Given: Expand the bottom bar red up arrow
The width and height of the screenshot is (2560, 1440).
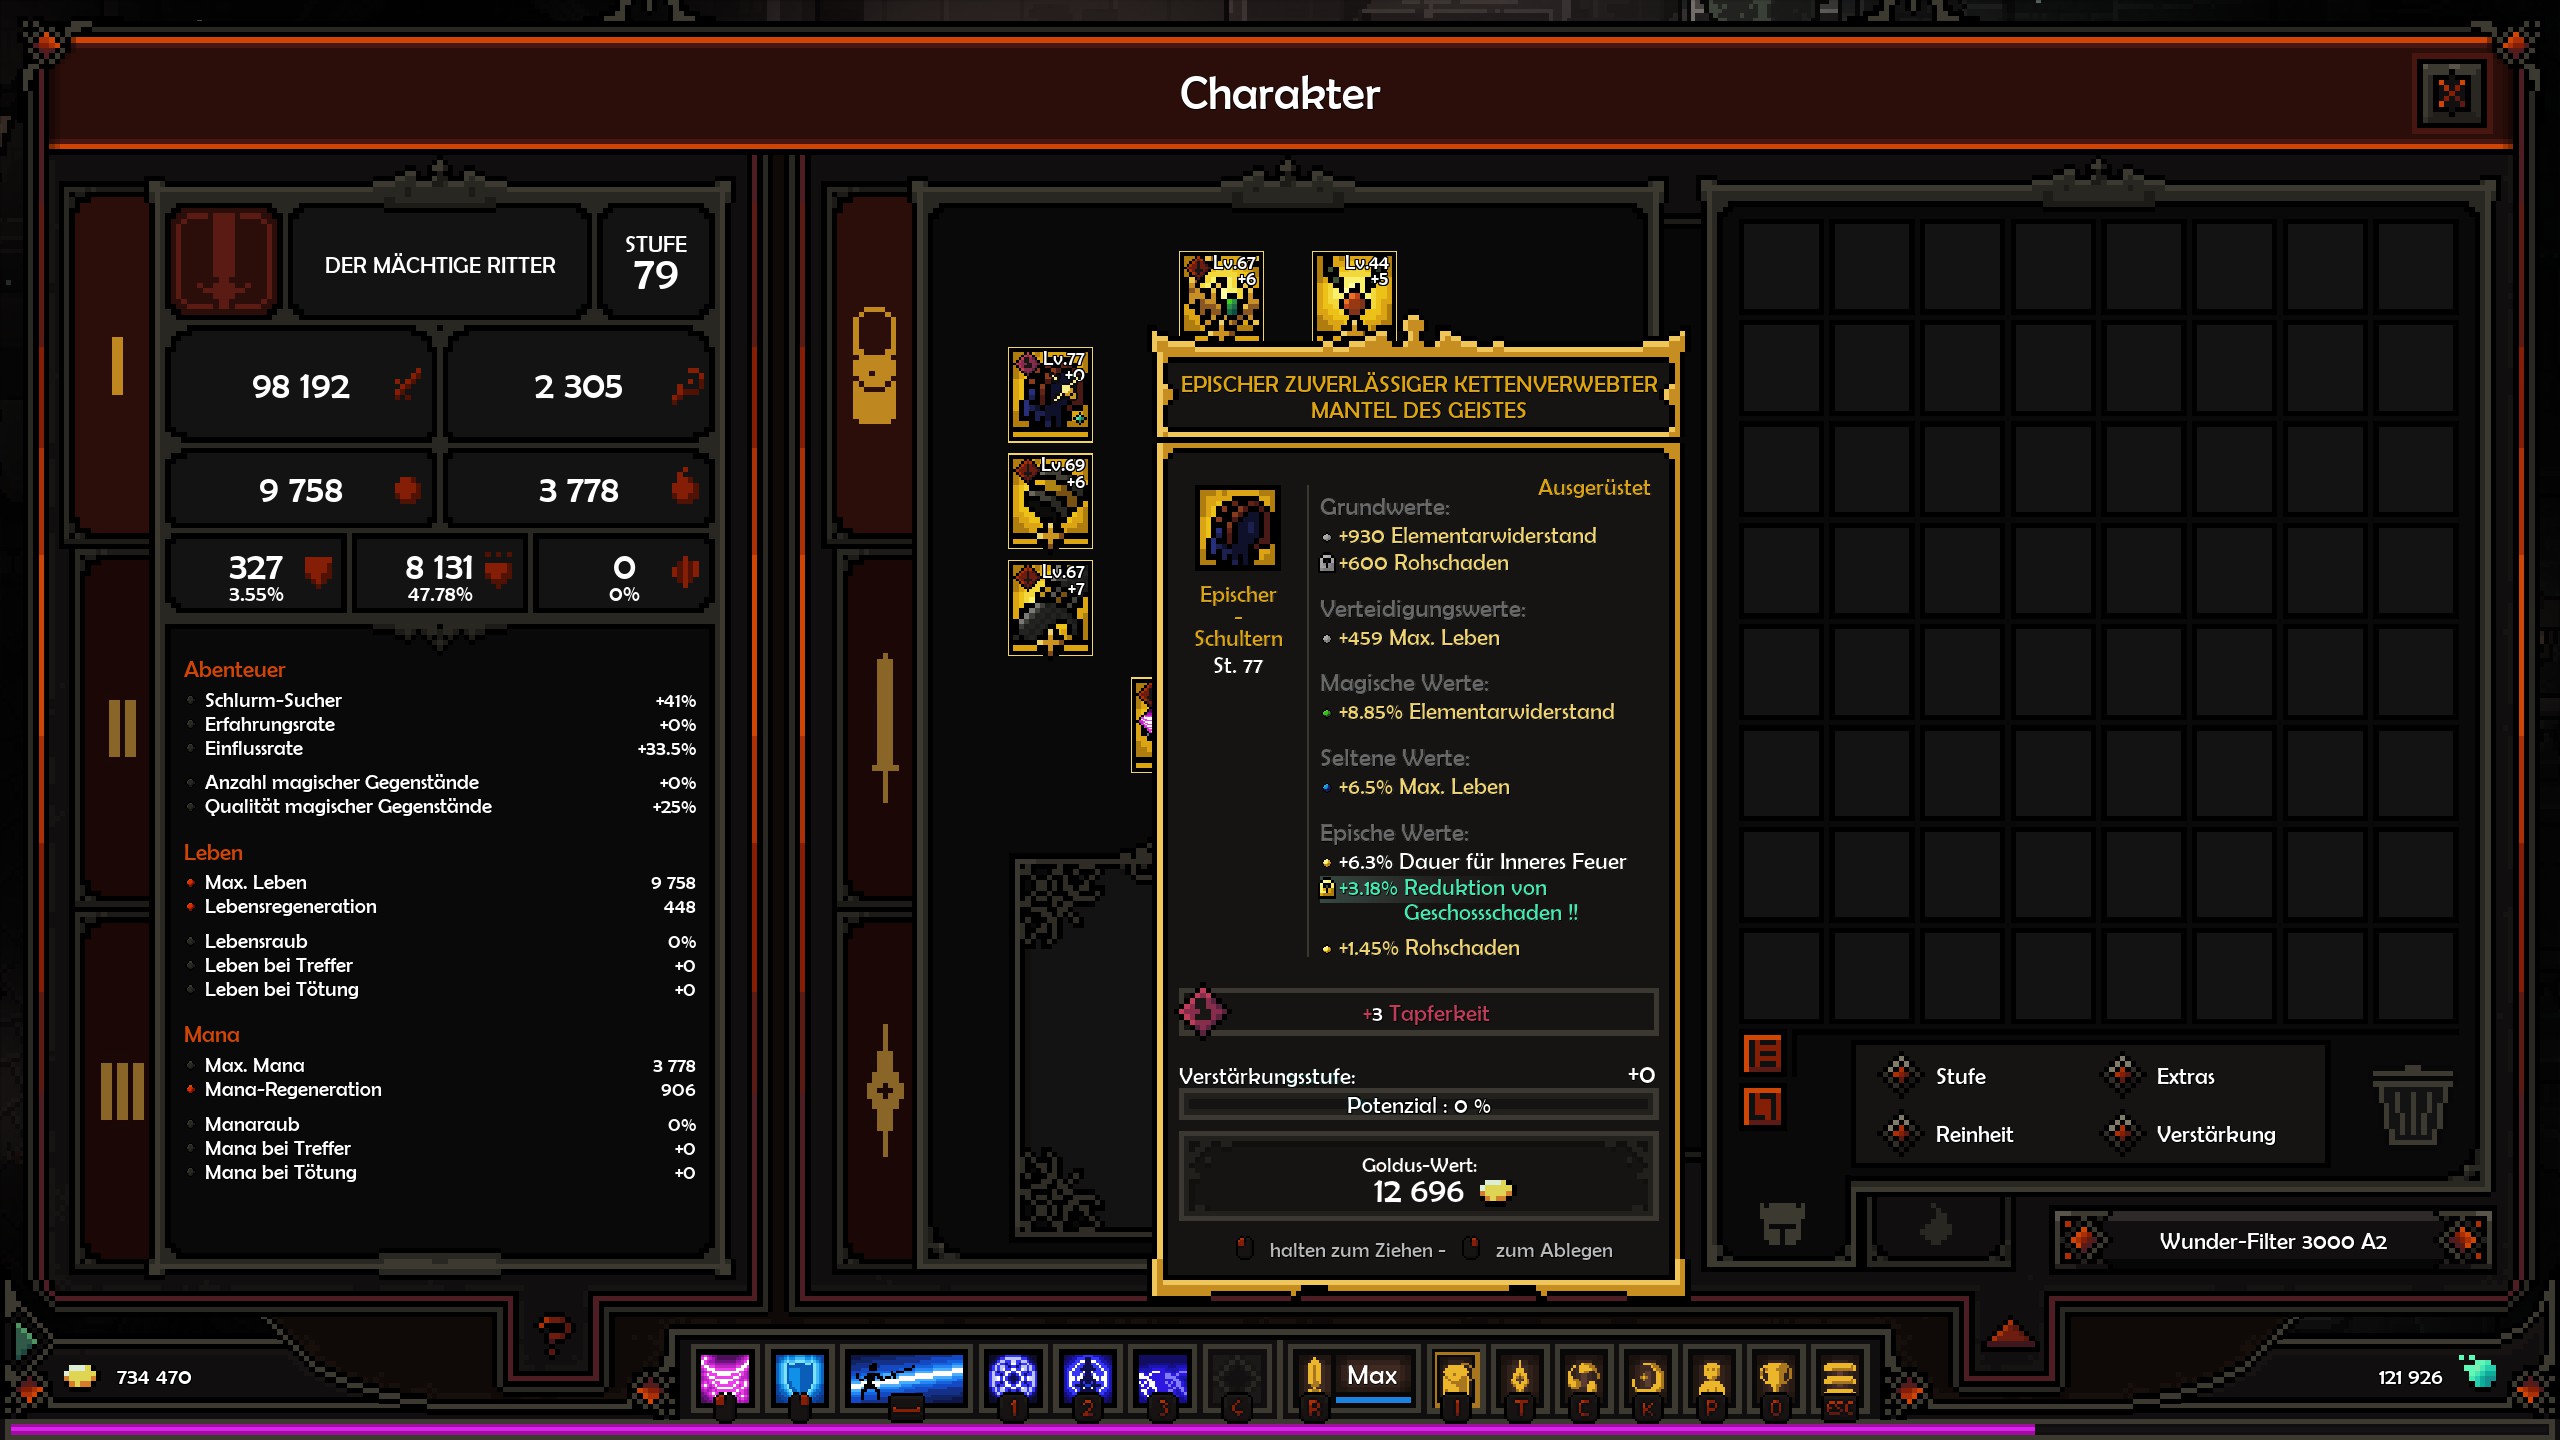Looking at the screenshot, I should pos(2011,1334).
